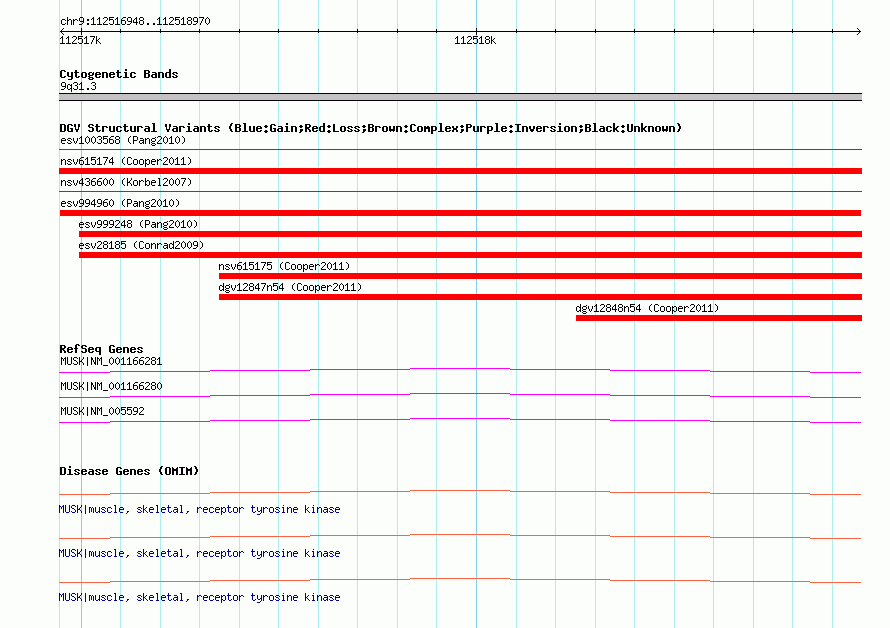The width and height of the screenshot is (890, 628).
Task: Click the 112518k ruler tick label
Action: (x=475, y=40)
